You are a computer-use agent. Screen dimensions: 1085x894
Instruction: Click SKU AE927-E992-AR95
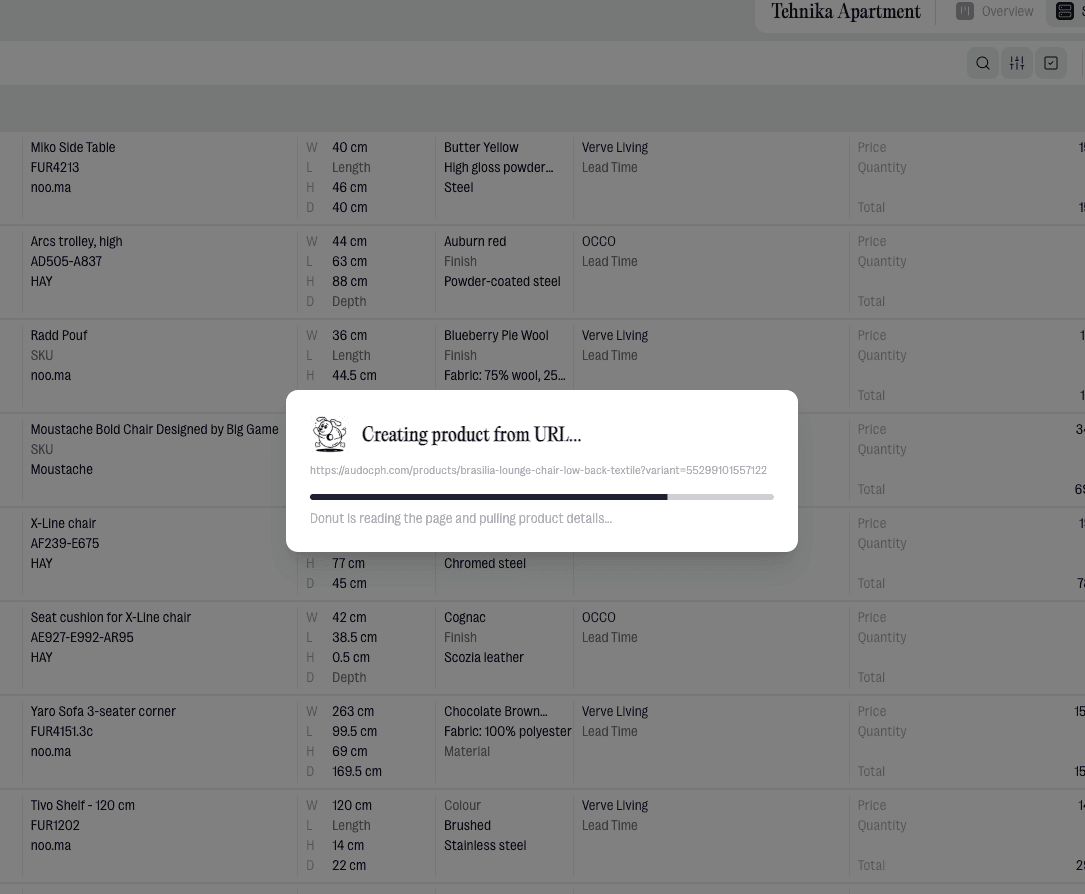82,638
